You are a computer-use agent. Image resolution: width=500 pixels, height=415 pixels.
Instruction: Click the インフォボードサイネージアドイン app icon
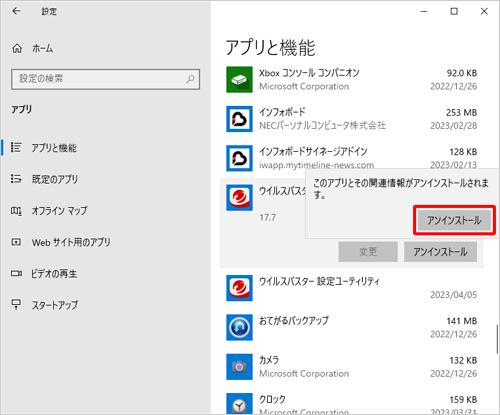coord(239,158)
